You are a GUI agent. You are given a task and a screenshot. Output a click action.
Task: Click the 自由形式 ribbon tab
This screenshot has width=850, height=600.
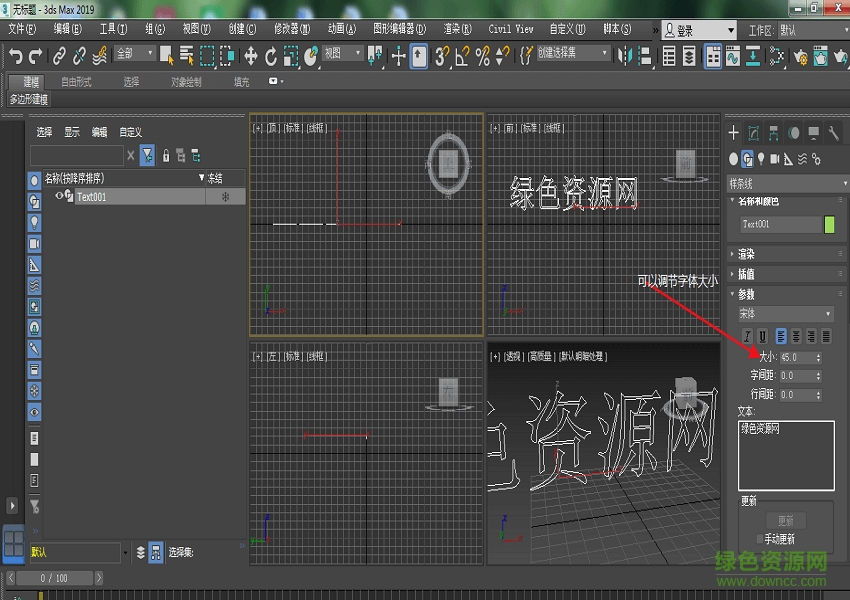click(x=76, y=82)
